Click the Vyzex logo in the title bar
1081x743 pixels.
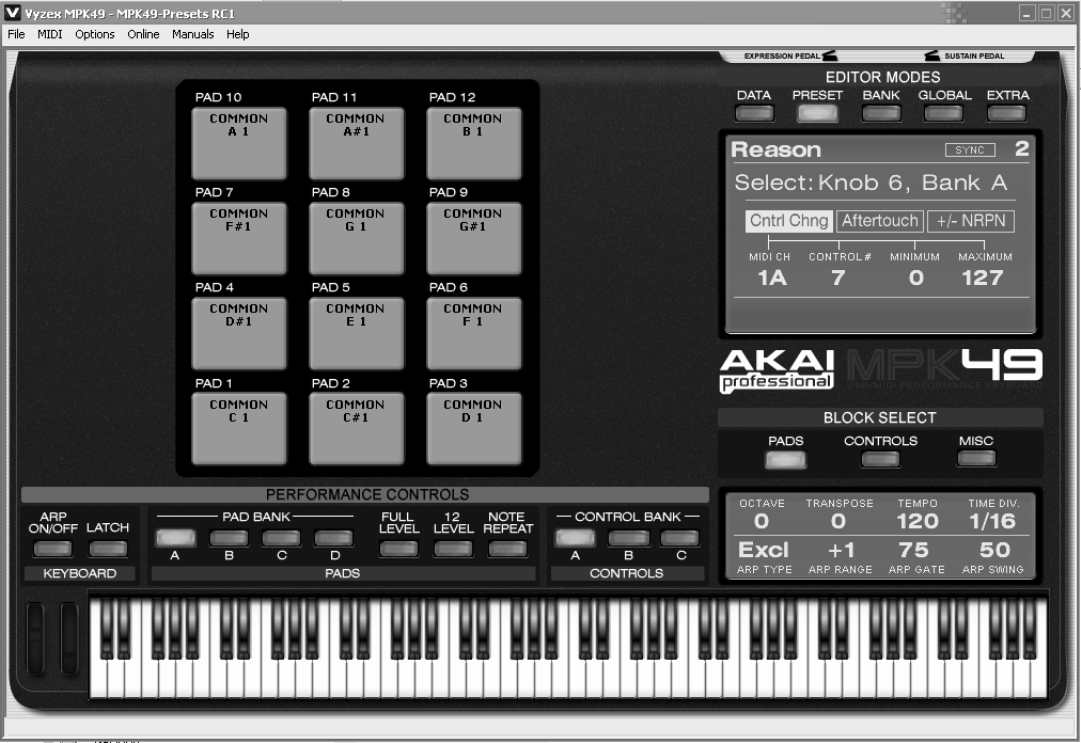point(12,12)
